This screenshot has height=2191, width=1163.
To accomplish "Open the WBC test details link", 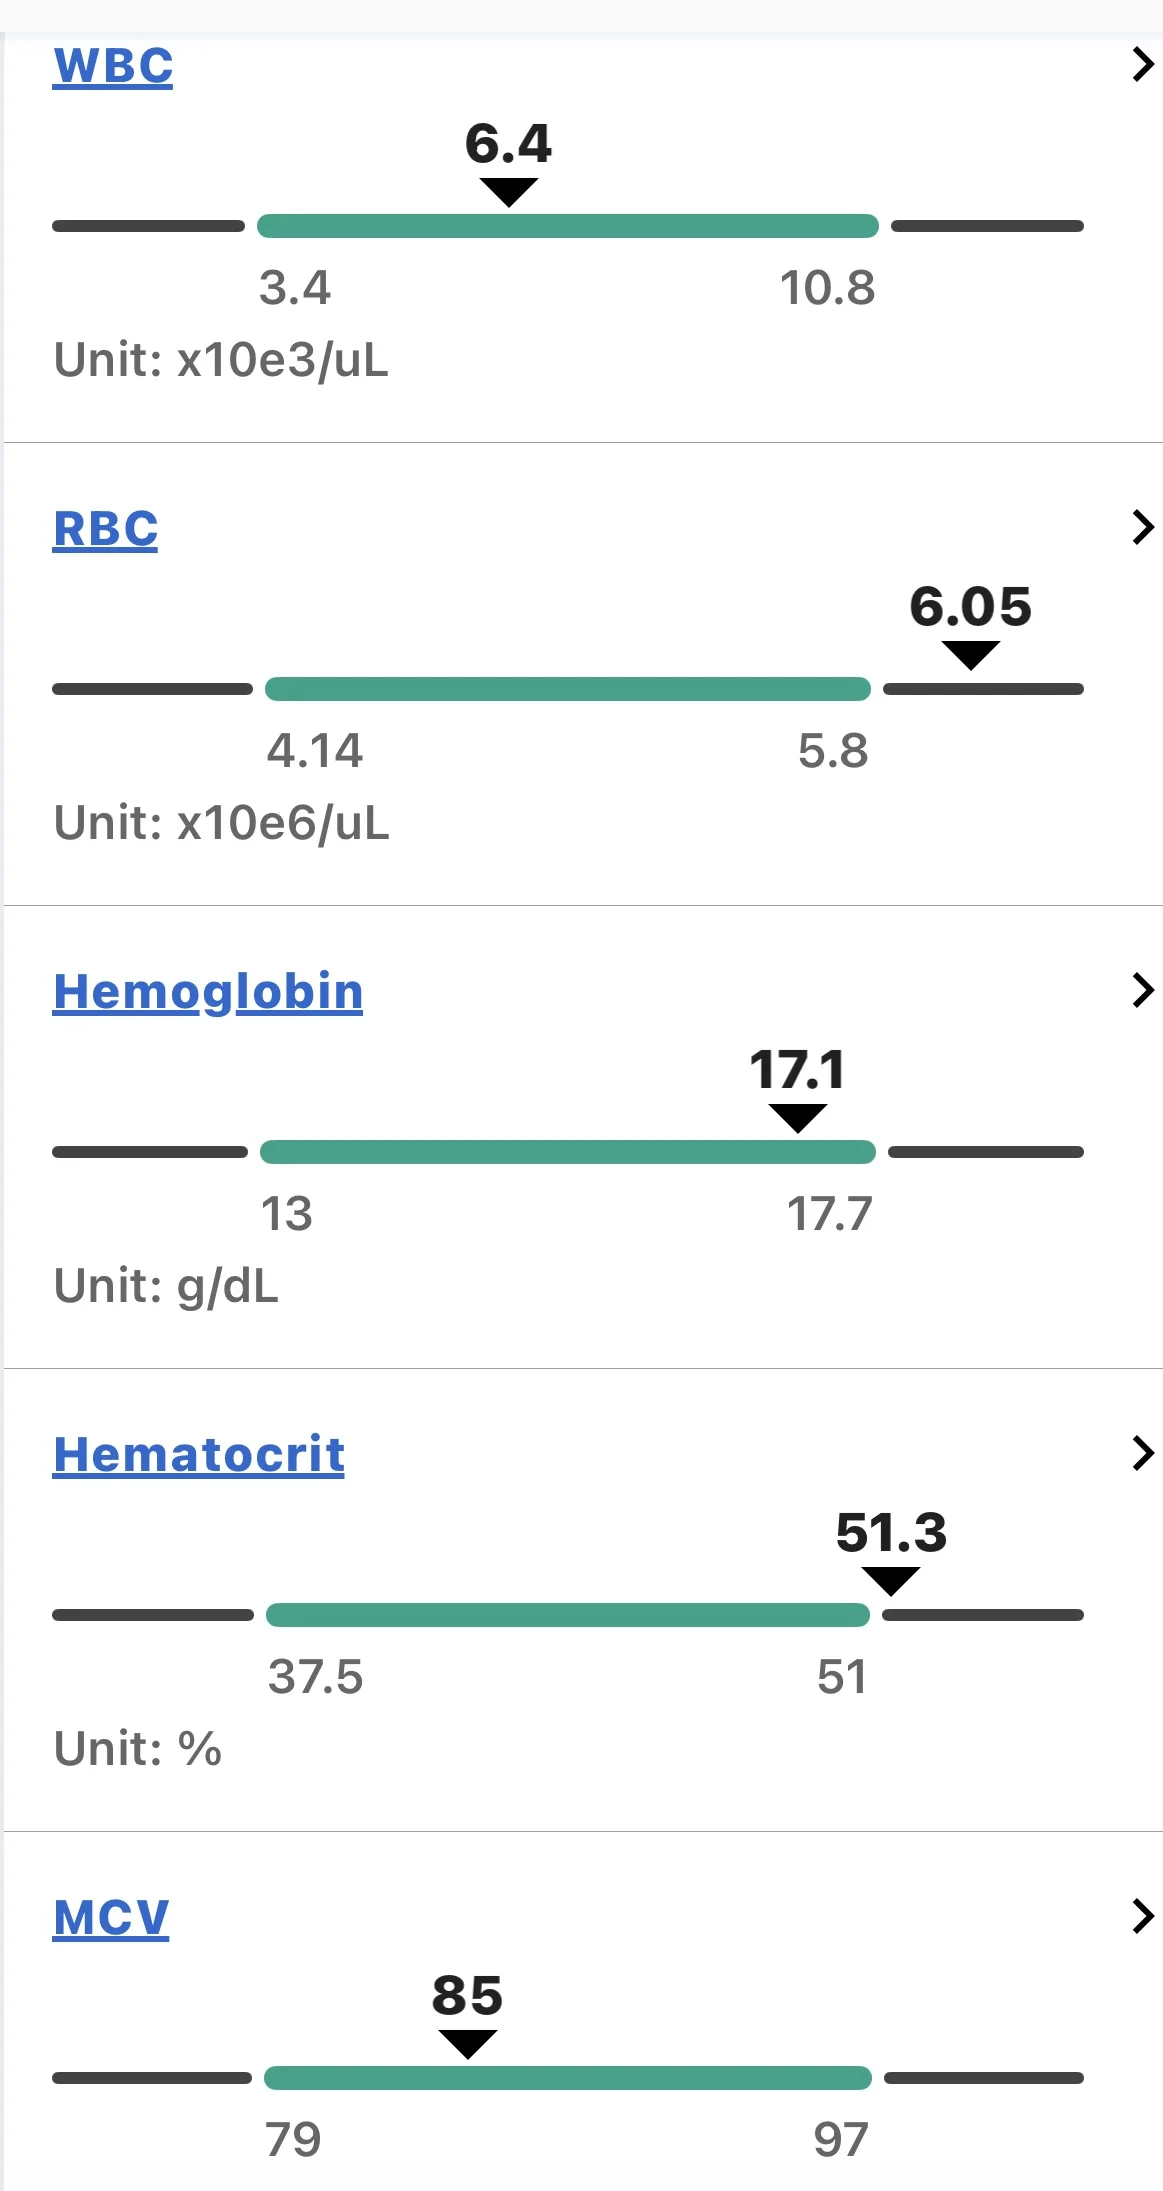I will (x=113, y=67).
